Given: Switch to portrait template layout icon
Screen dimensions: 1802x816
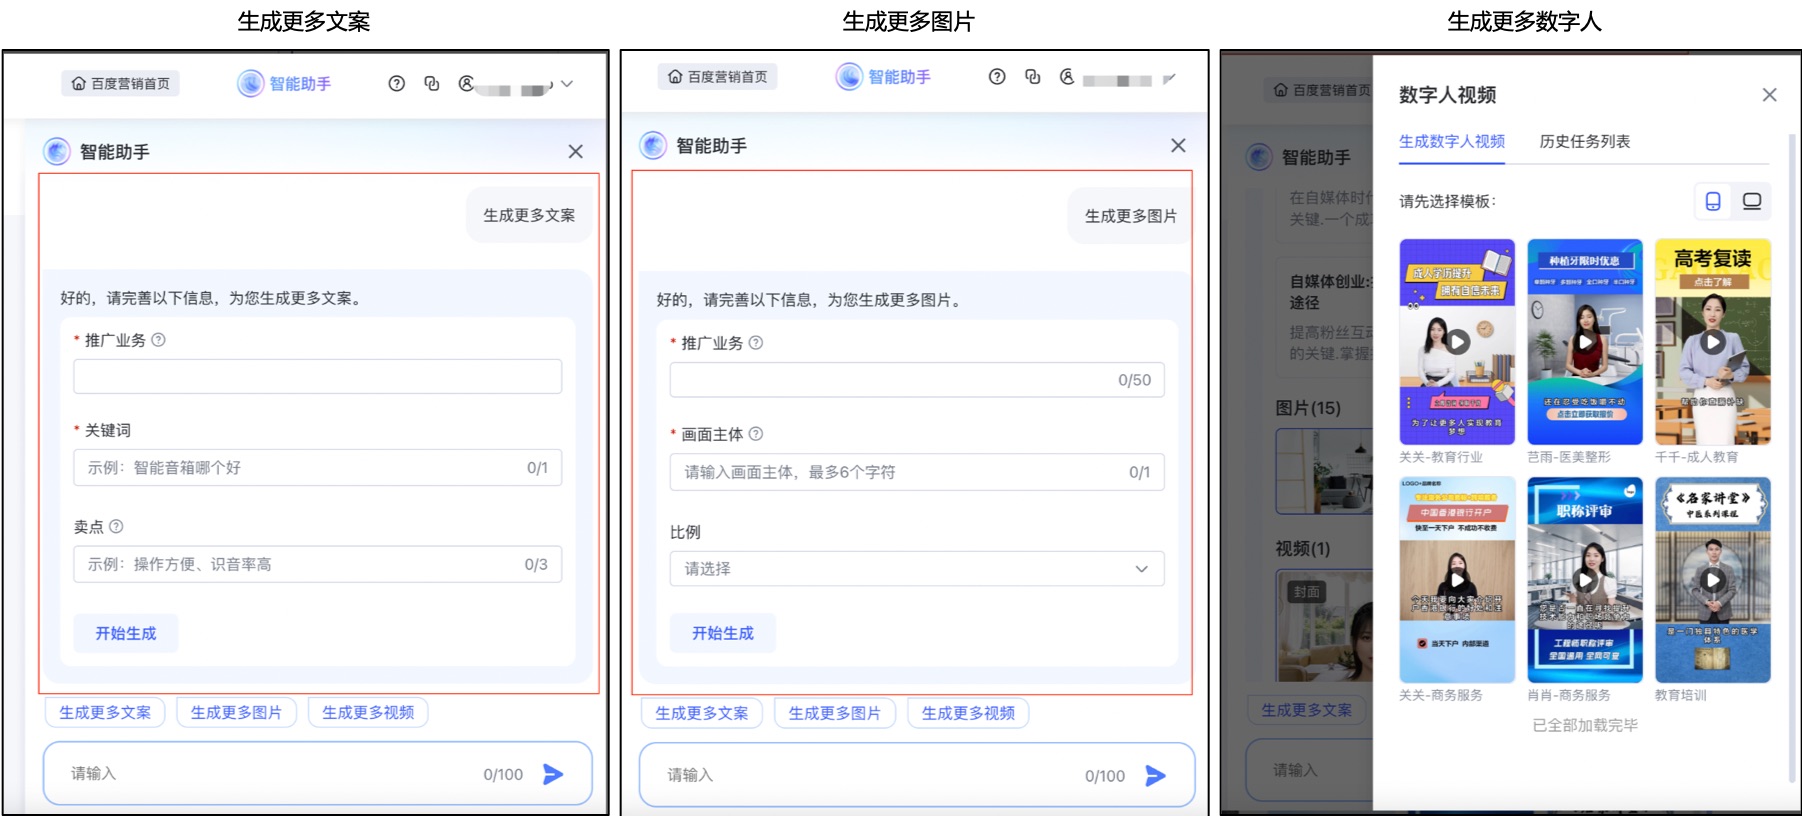Looking at the screenshot, I should click(x=1713, y=201).
